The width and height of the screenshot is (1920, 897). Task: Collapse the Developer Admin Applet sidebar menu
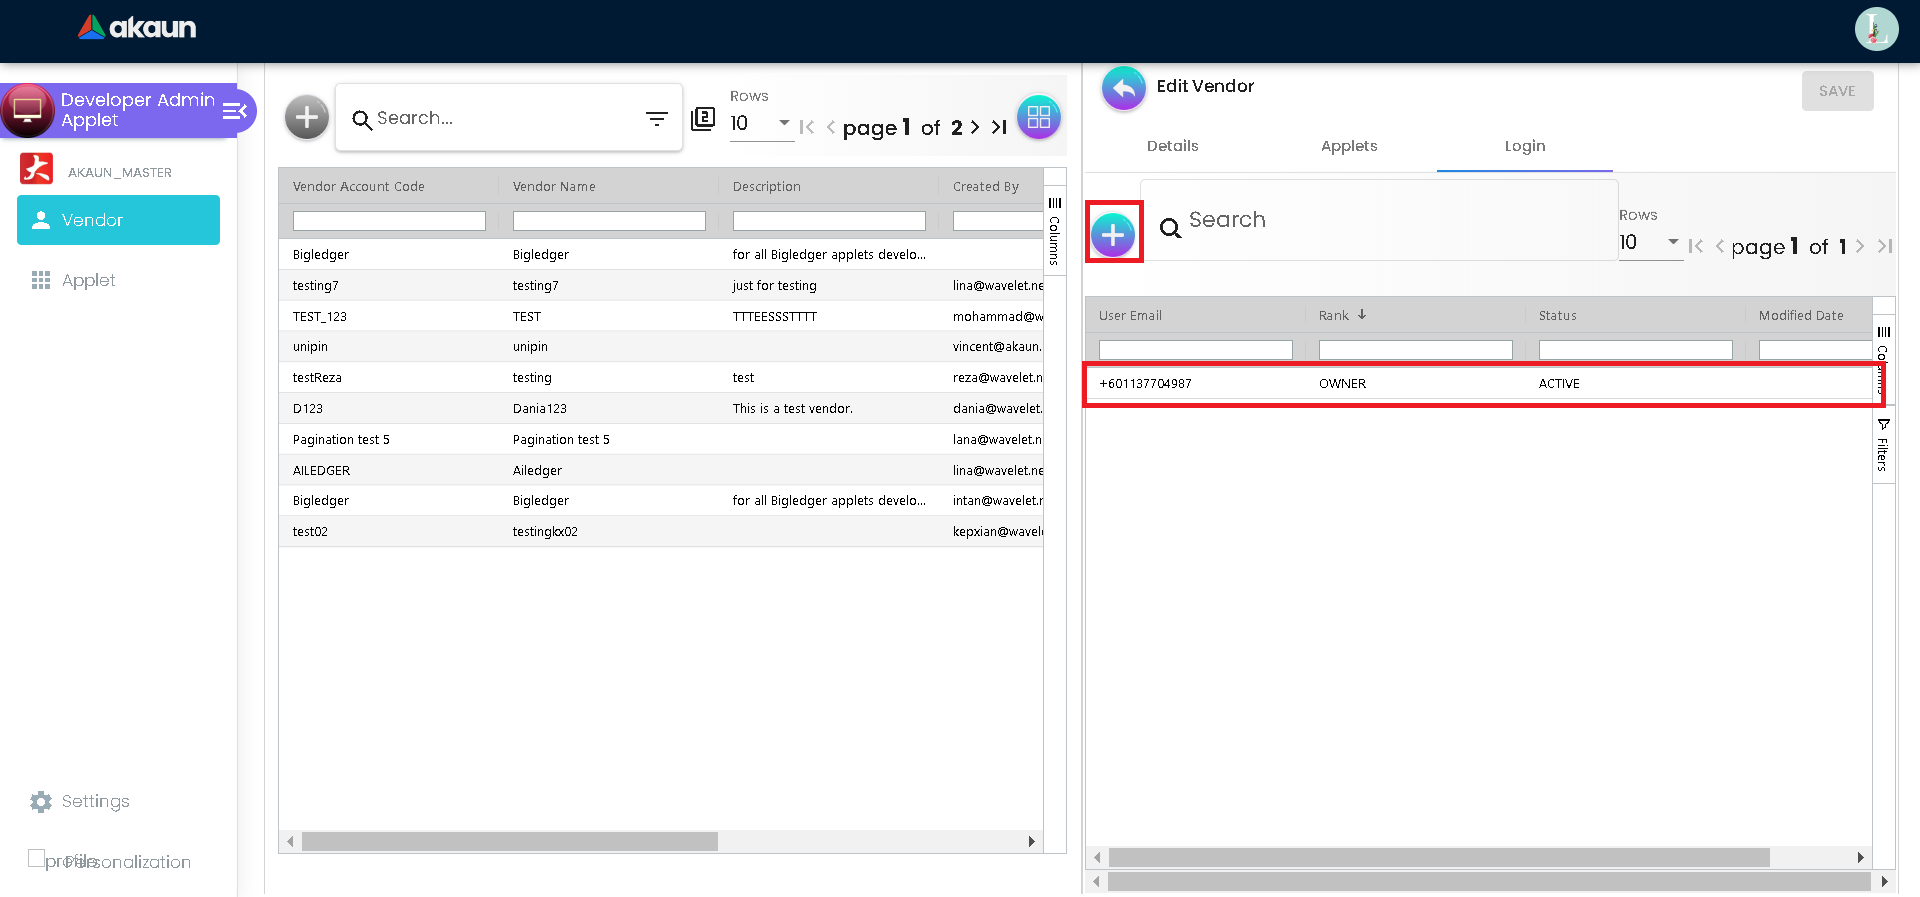[235, 111]
